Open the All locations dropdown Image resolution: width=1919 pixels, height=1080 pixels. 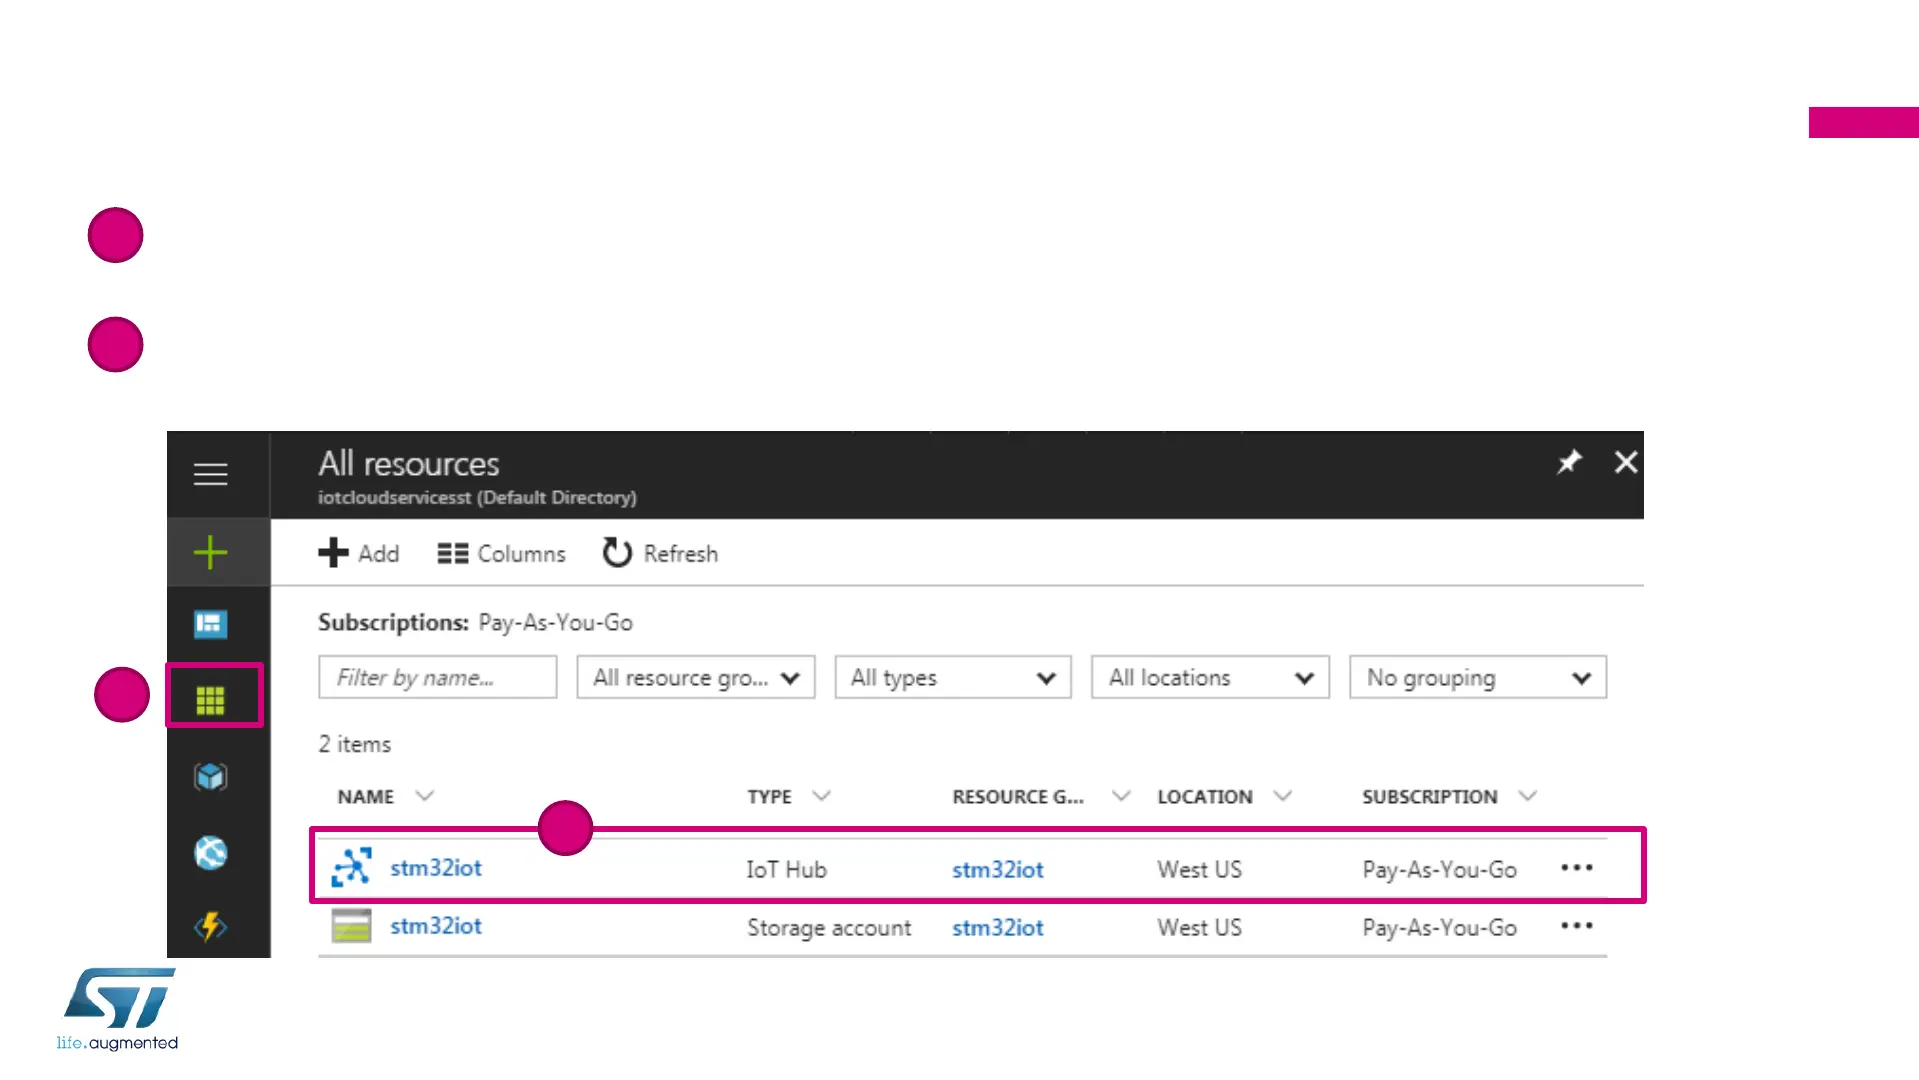point(1209,678)
